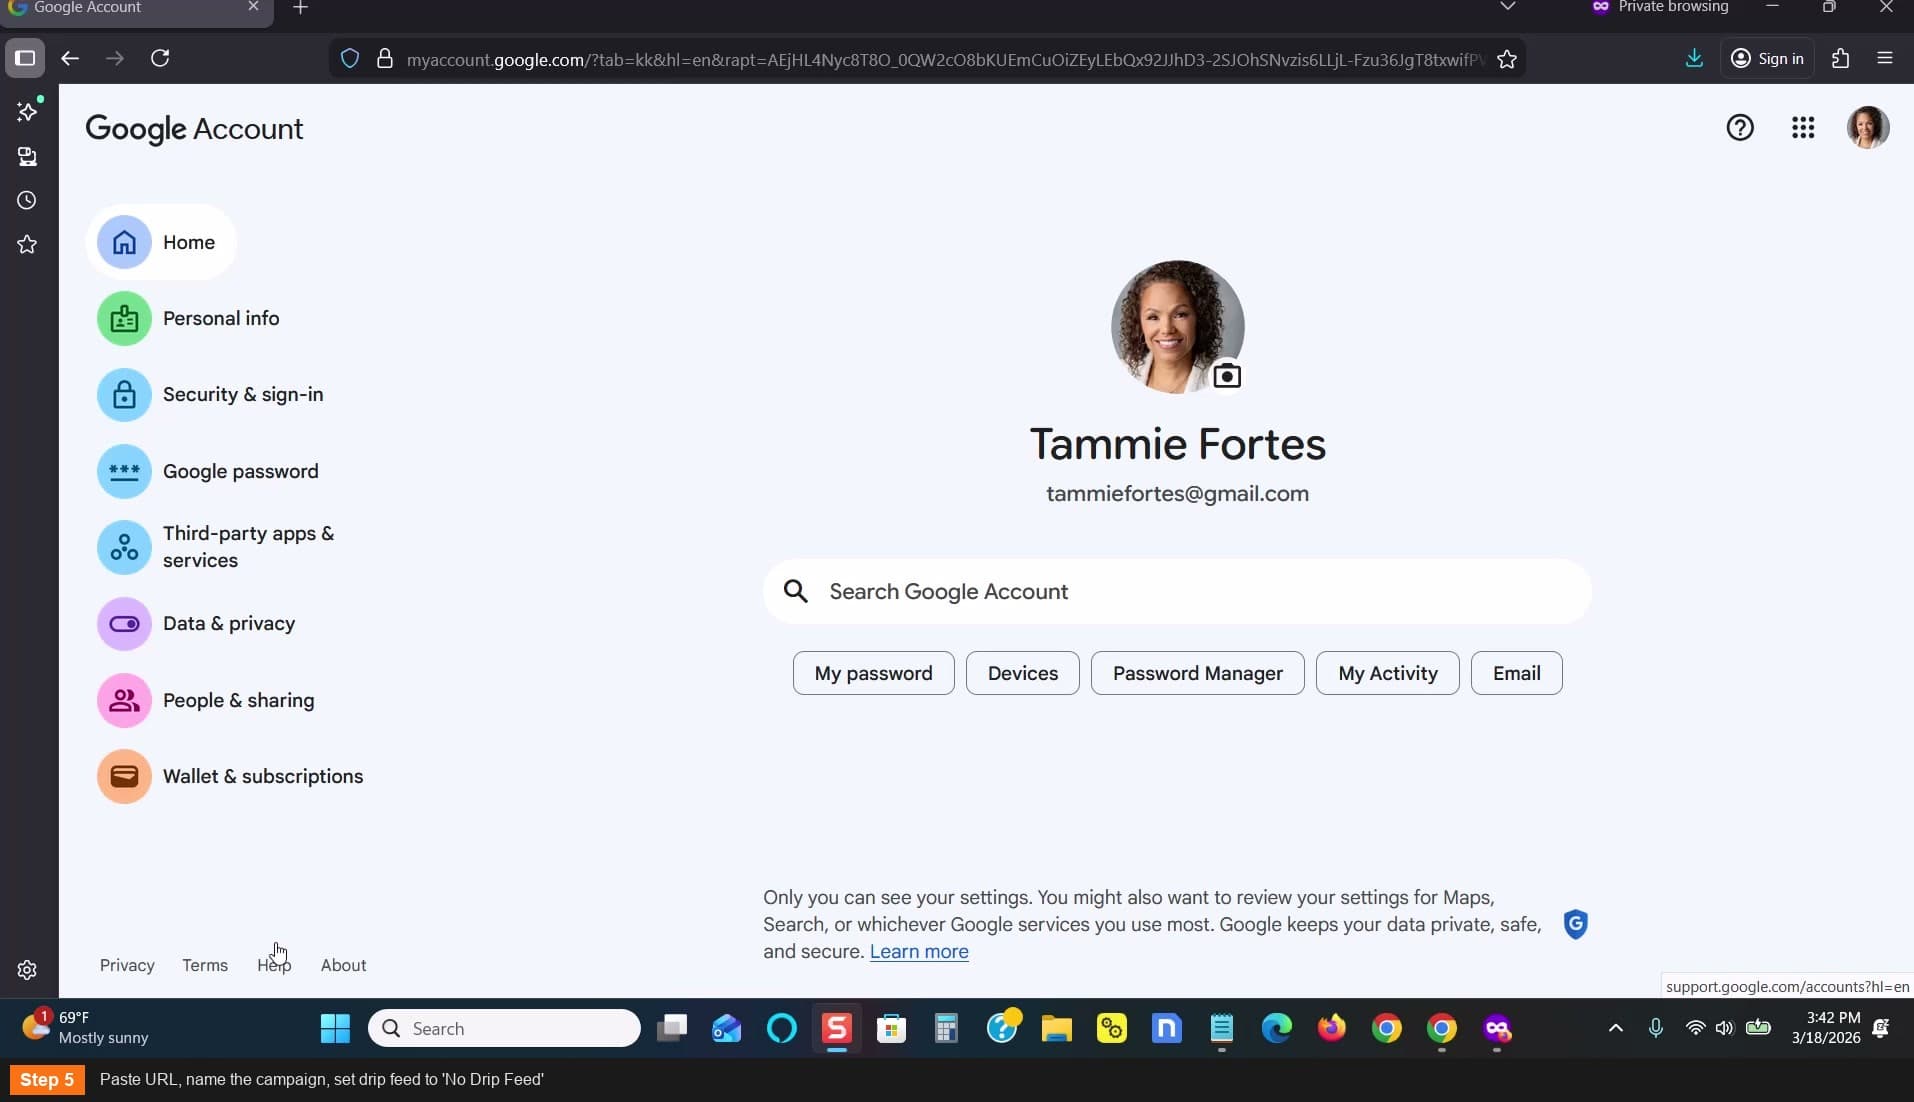Change profile photo via camera icon

coord(1227,376)
